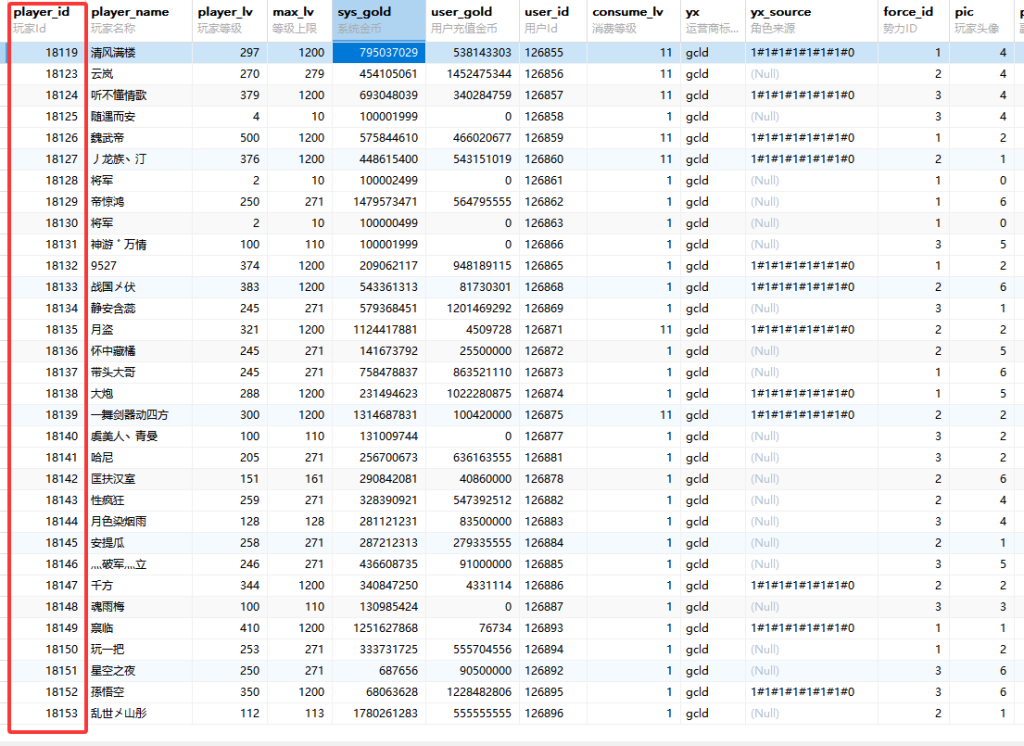This screenshot has width=1024, height=746.
Task: Click user_gold cell with value 1452475344
Action: coord(474,74)
